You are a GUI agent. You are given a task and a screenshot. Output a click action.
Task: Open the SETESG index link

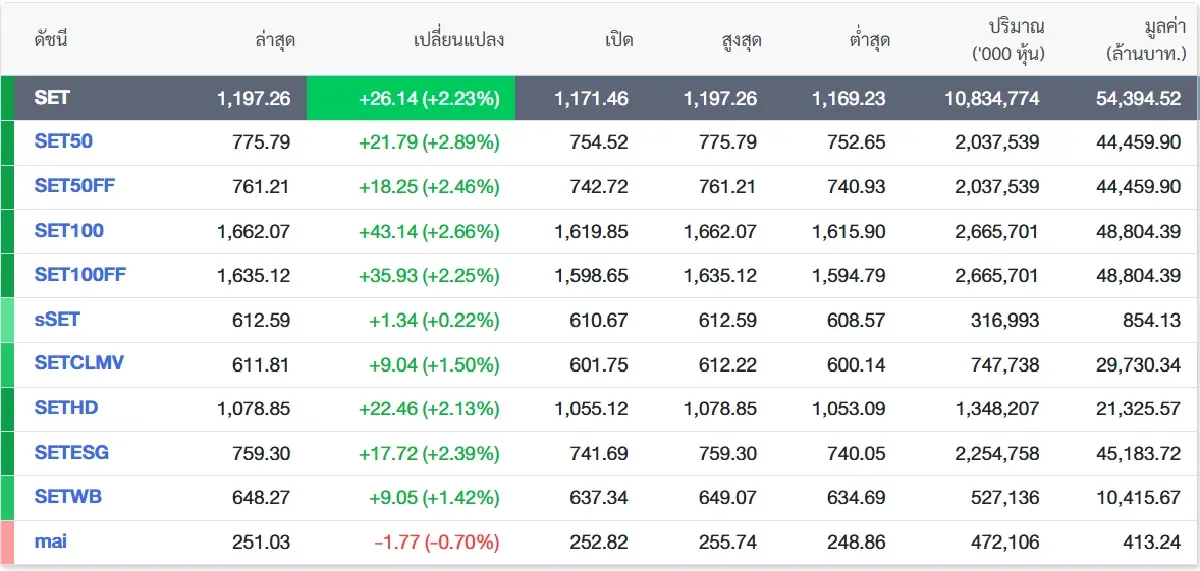[x=72, y=452]
